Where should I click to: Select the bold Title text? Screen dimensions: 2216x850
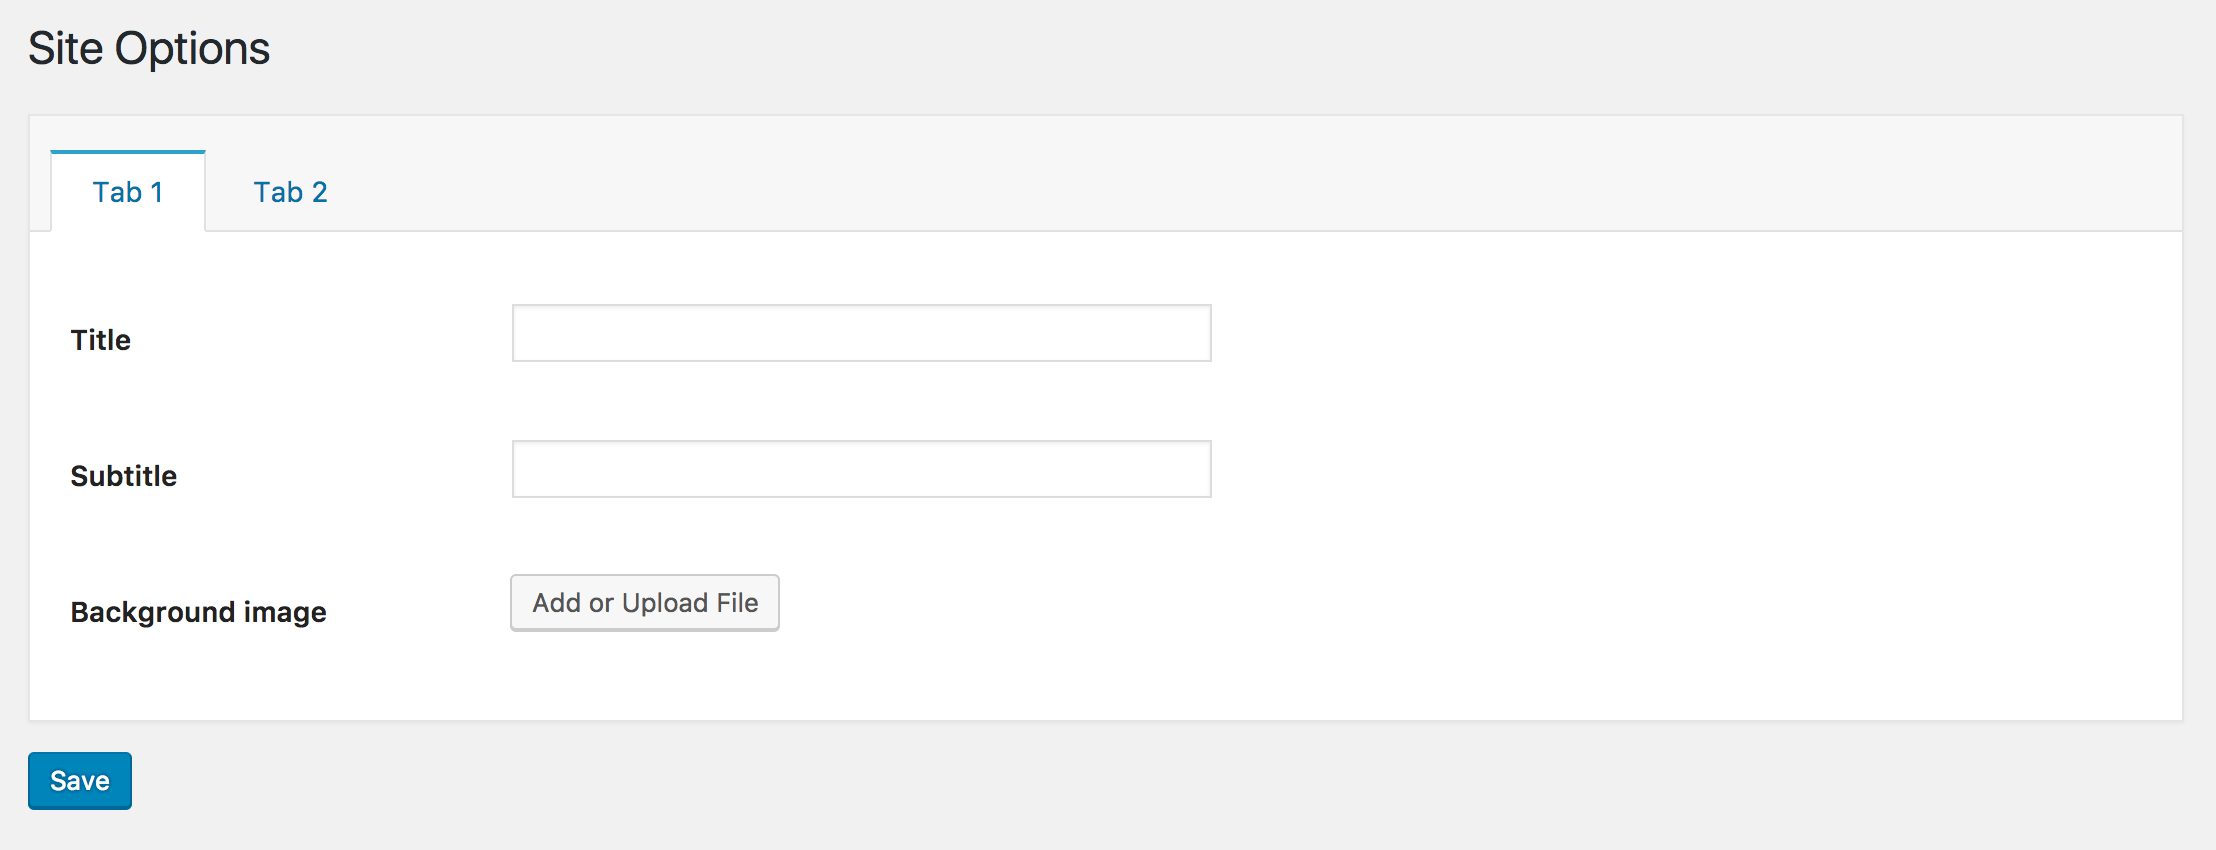pos(101,340)
